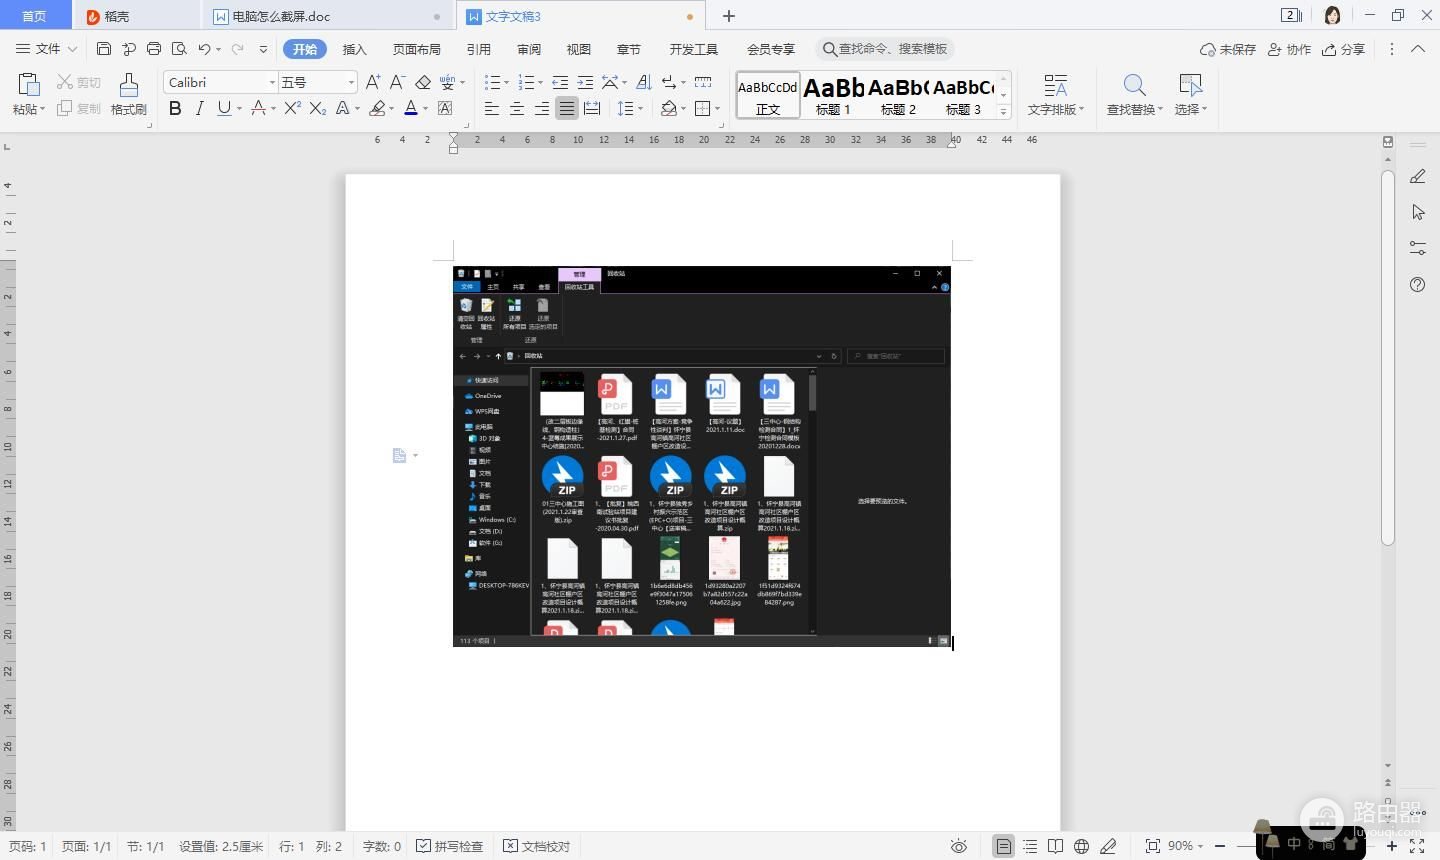Expand the font size 五号 dropdown
Screen dimensions: 1440x860
(x=351, y=82)
